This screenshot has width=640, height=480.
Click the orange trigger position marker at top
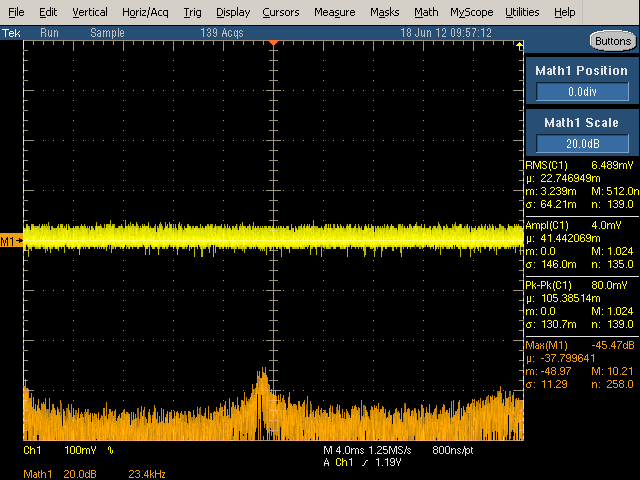(273, 43)
